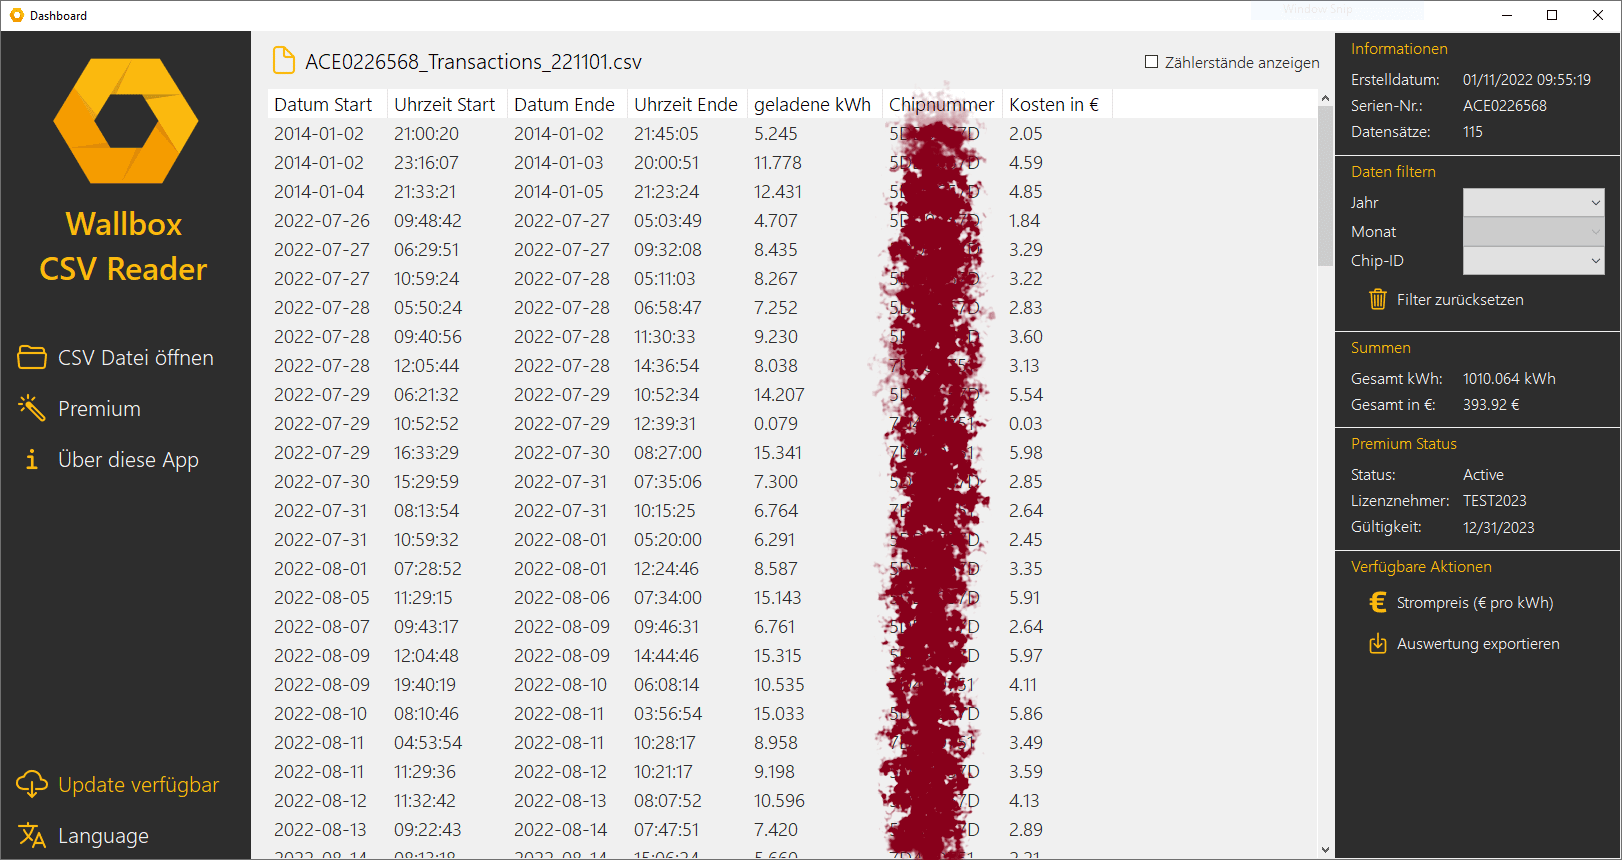The height and width of the screenshot is (860, 1622).
Task: Open the Chip-ID filter dropdown
Action: pos(1533,260)
